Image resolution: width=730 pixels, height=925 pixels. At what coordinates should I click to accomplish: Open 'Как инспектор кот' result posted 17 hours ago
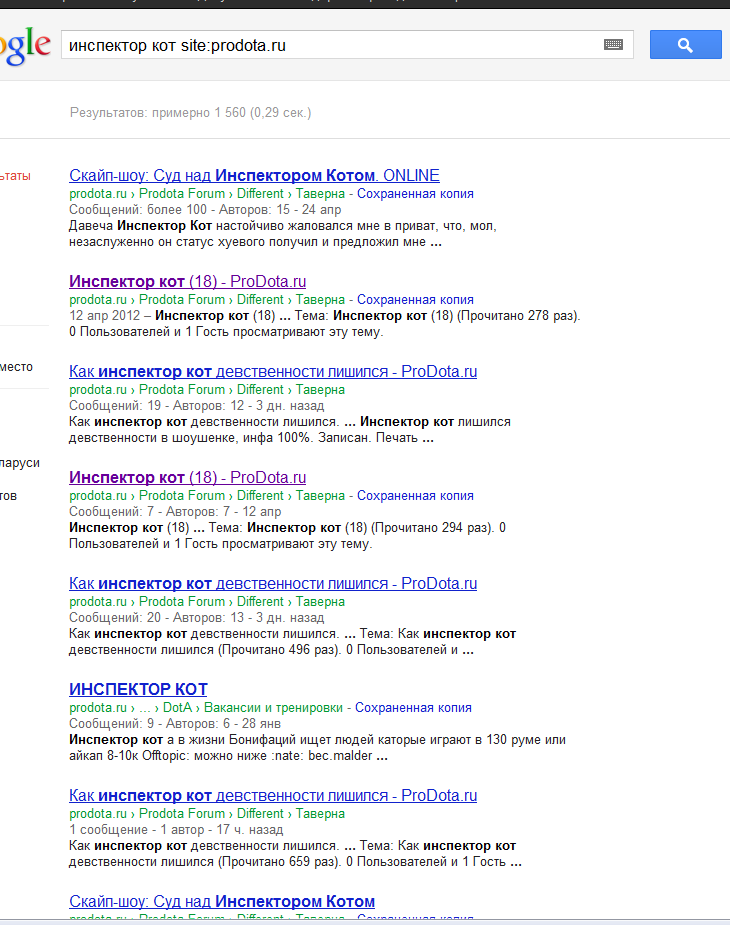273,796
